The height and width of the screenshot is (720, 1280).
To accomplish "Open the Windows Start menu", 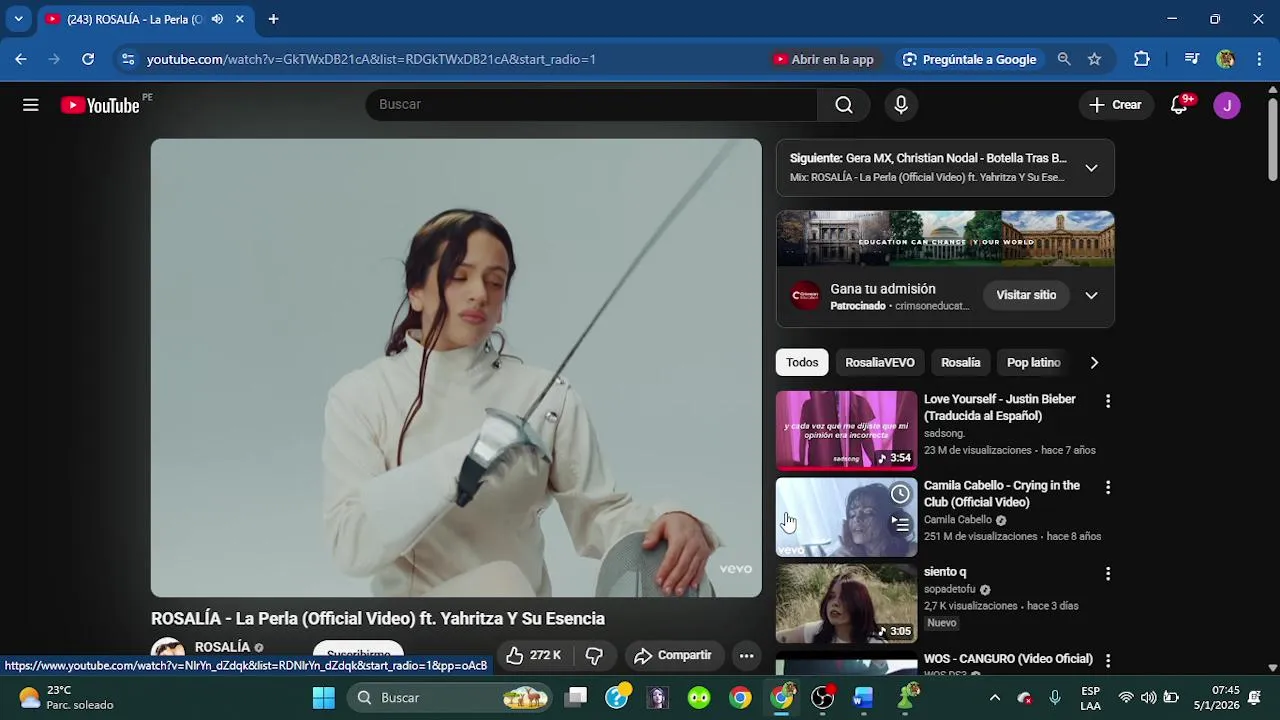I will [x=324, y=698].
